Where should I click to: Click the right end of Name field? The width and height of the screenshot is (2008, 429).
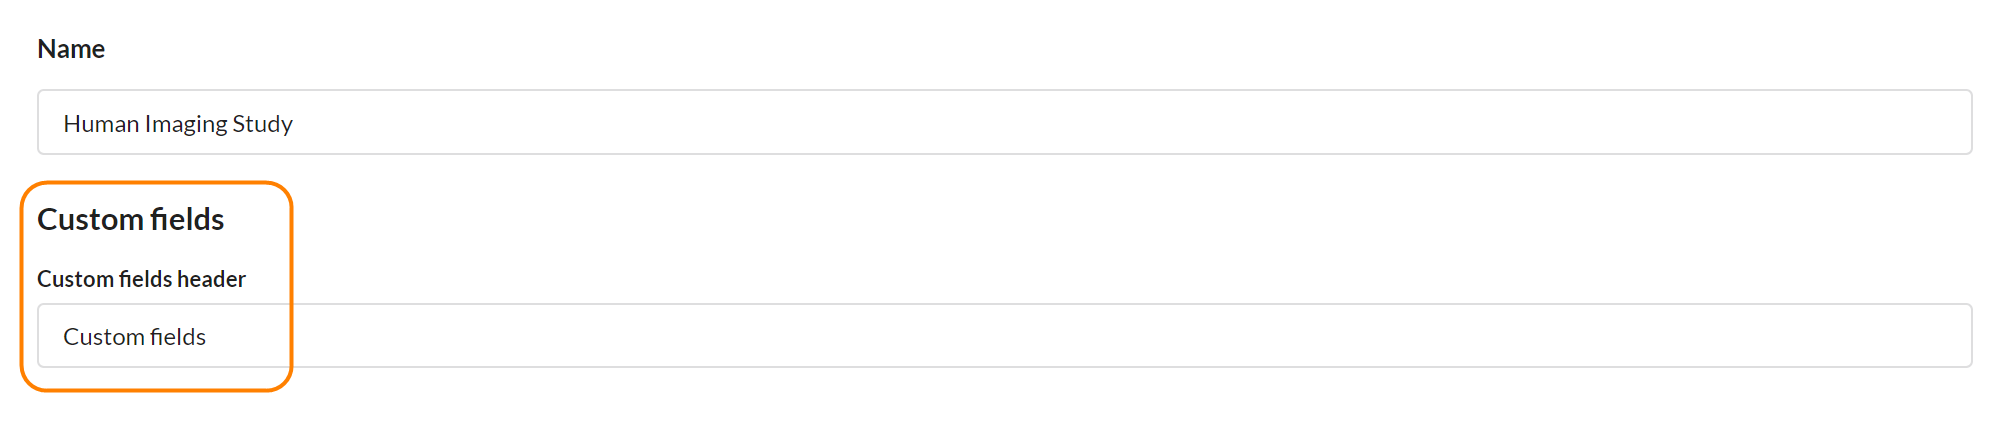(1950, 123)
